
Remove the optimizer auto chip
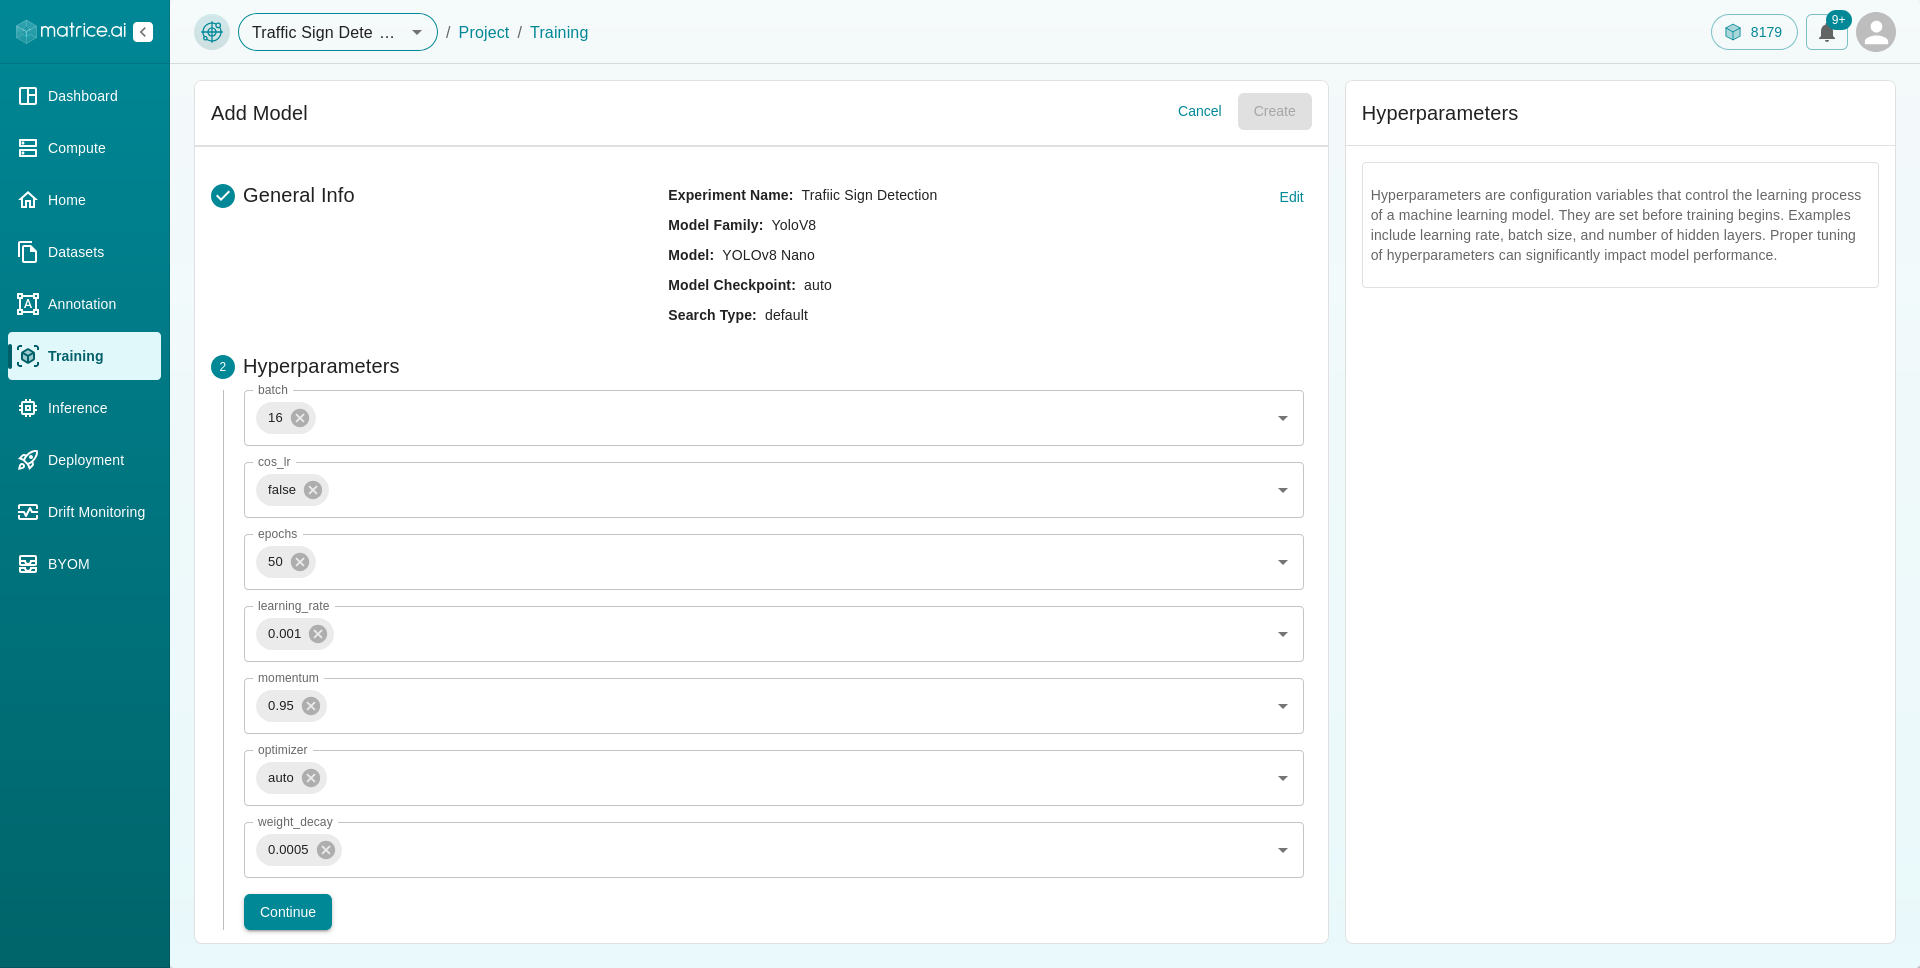click(311, 778)
